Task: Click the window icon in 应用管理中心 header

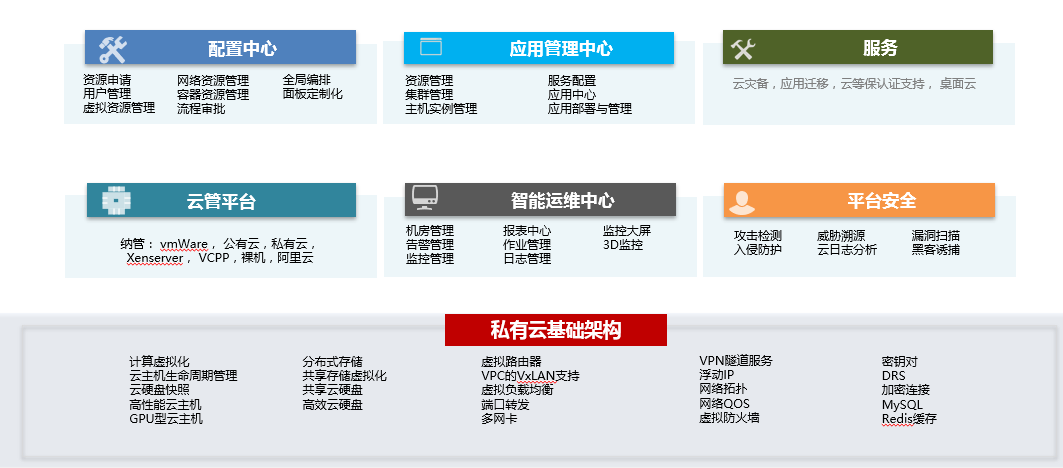Action: (431, 47)
